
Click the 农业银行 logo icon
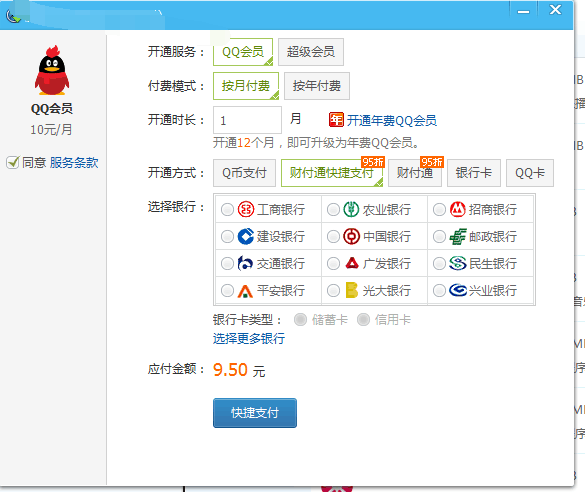[351, 209]
